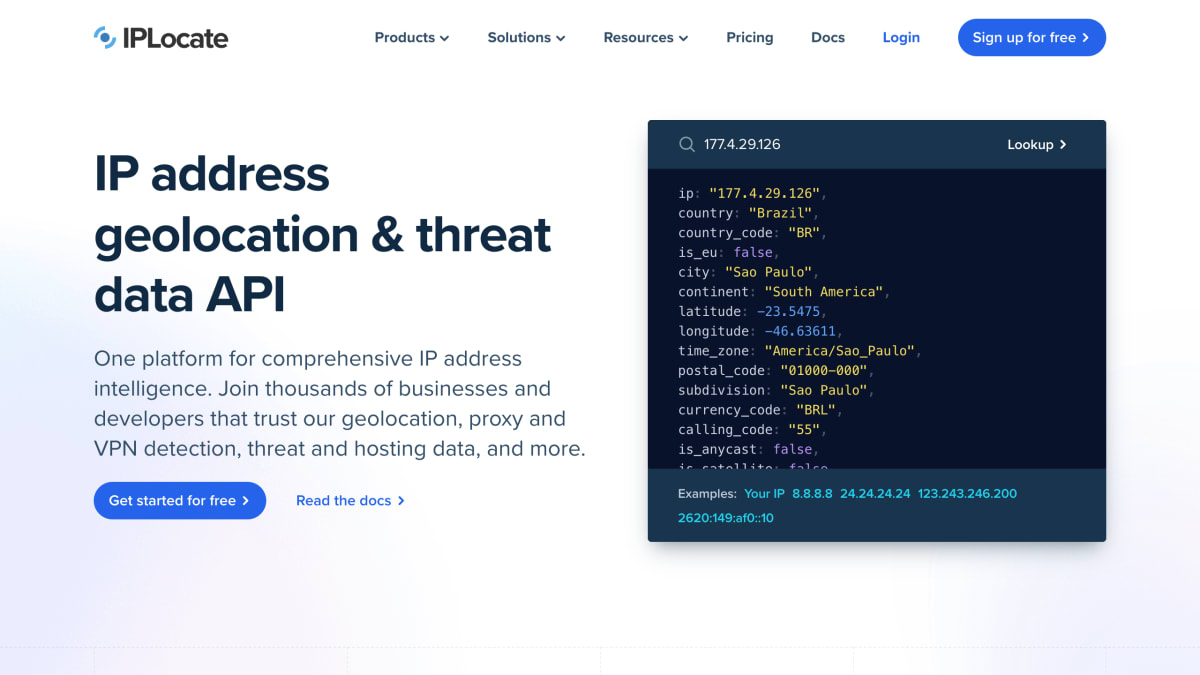Click the is_eu false result line

pyautogui.click(x=729, y=252)
